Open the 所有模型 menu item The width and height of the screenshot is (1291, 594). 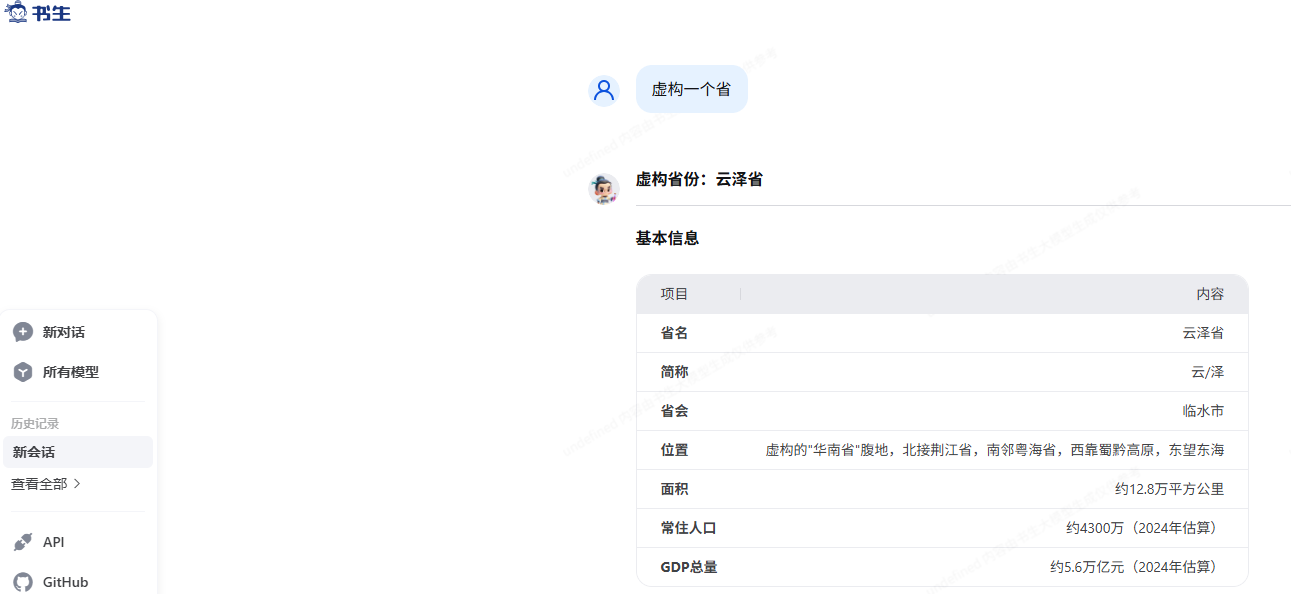coord(71,372)
